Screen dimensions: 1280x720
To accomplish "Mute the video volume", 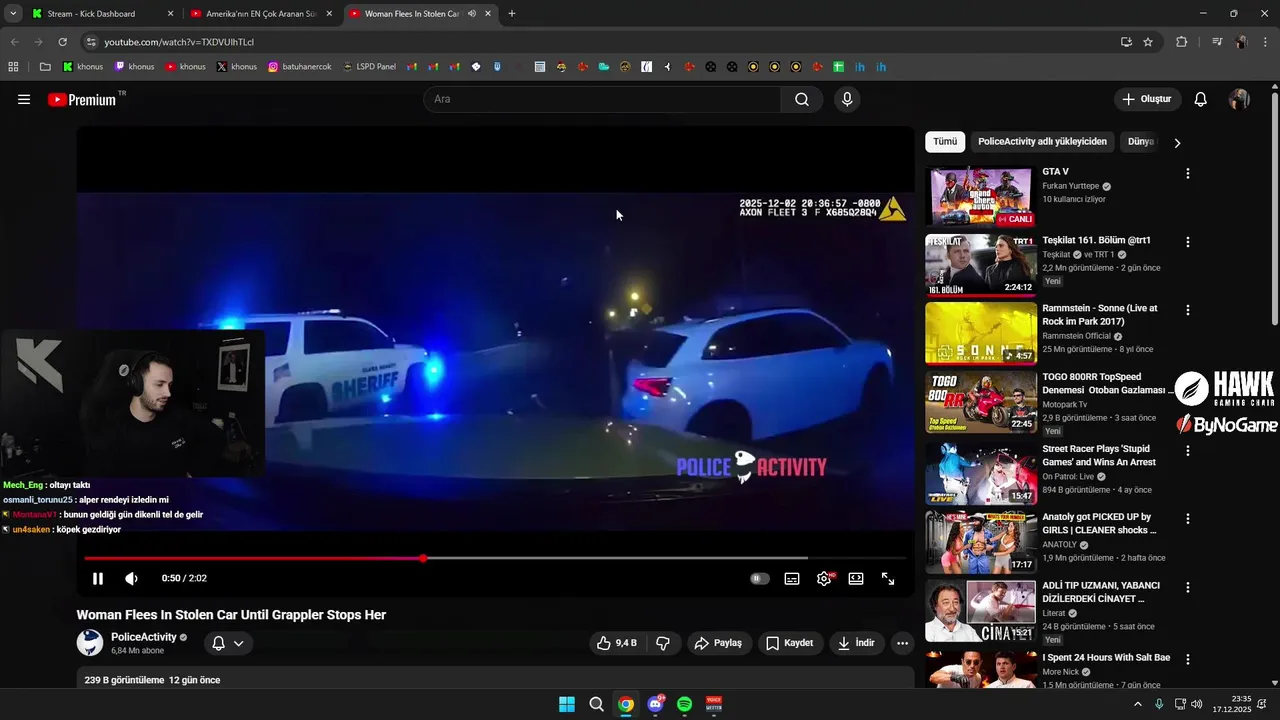I will coord(131,578).
